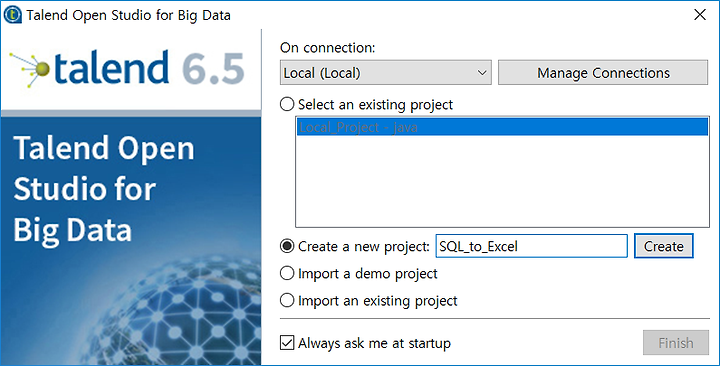Close the Talend Open Studio dialog
Screen dimensions: 720x366
click(x=700, y=15)
